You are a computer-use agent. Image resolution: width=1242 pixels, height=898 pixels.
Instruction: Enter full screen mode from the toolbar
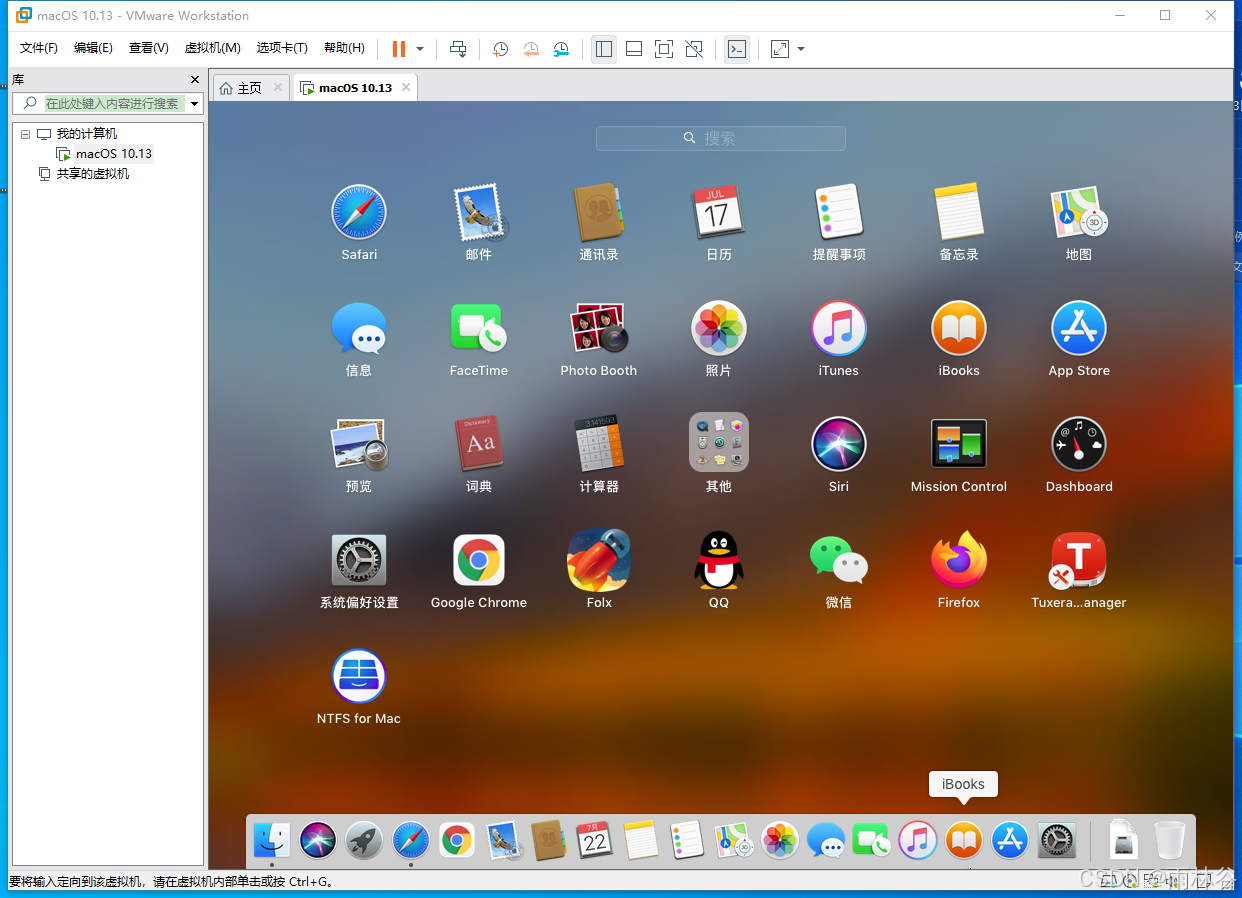click(x=663, y=49)
